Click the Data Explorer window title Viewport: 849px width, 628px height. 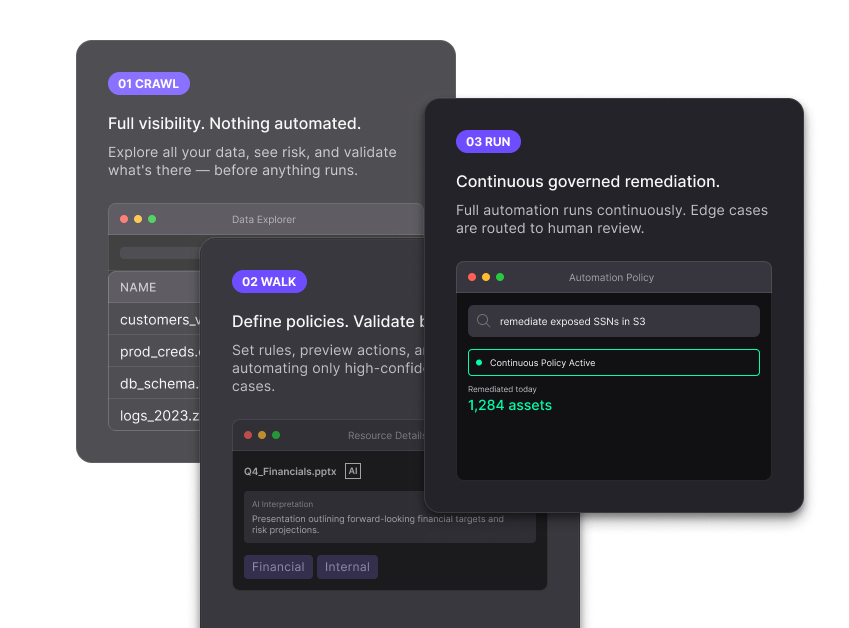point(264,219)
